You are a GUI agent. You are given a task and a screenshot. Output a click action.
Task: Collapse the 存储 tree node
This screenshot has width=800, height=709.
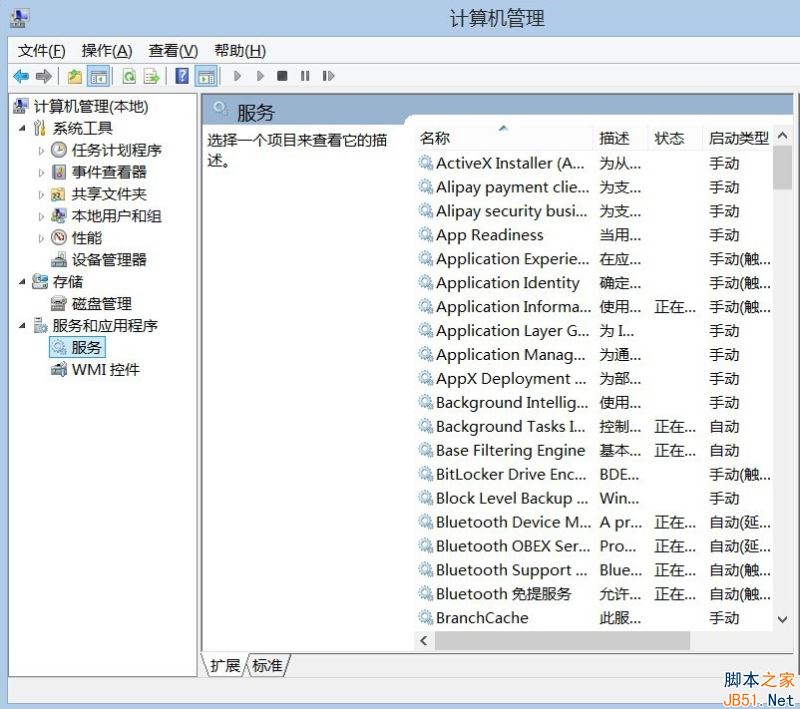point(22,282)
